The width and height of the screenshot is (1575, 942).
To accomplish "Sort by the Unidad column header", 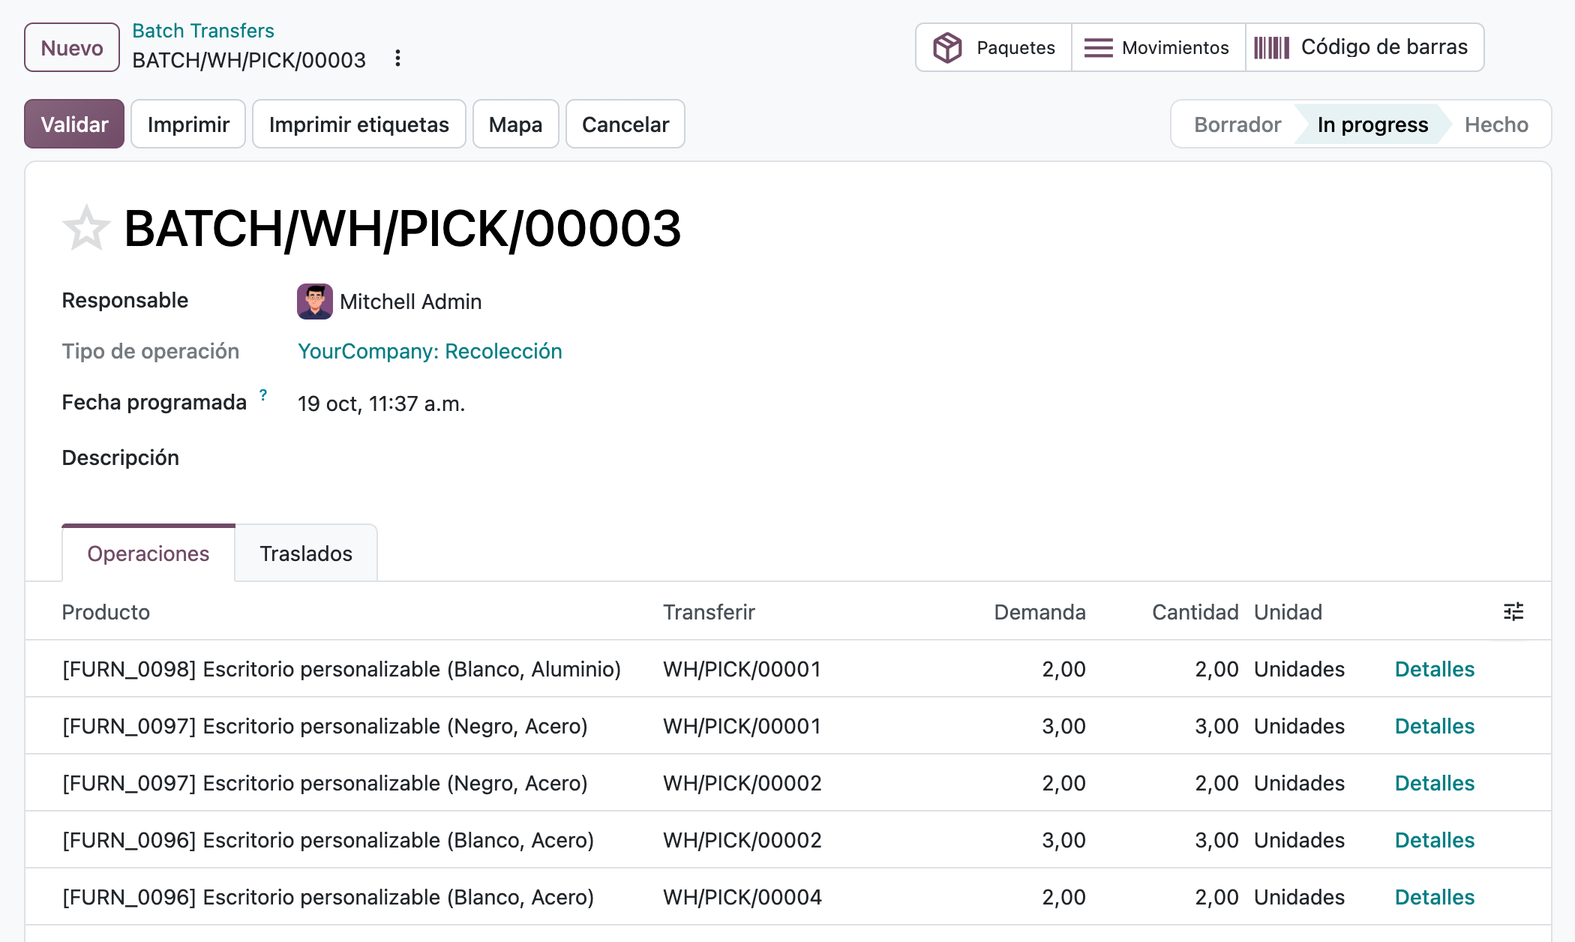I will [x=1288, y=612].
